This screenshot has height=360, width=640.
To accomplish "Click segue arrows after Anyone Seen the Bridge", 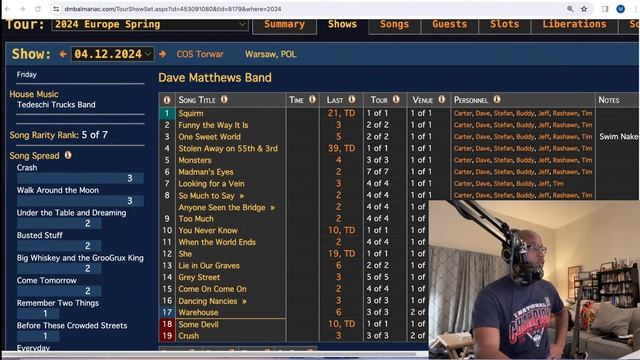I will pyautogui.click(x=272, y=208).
